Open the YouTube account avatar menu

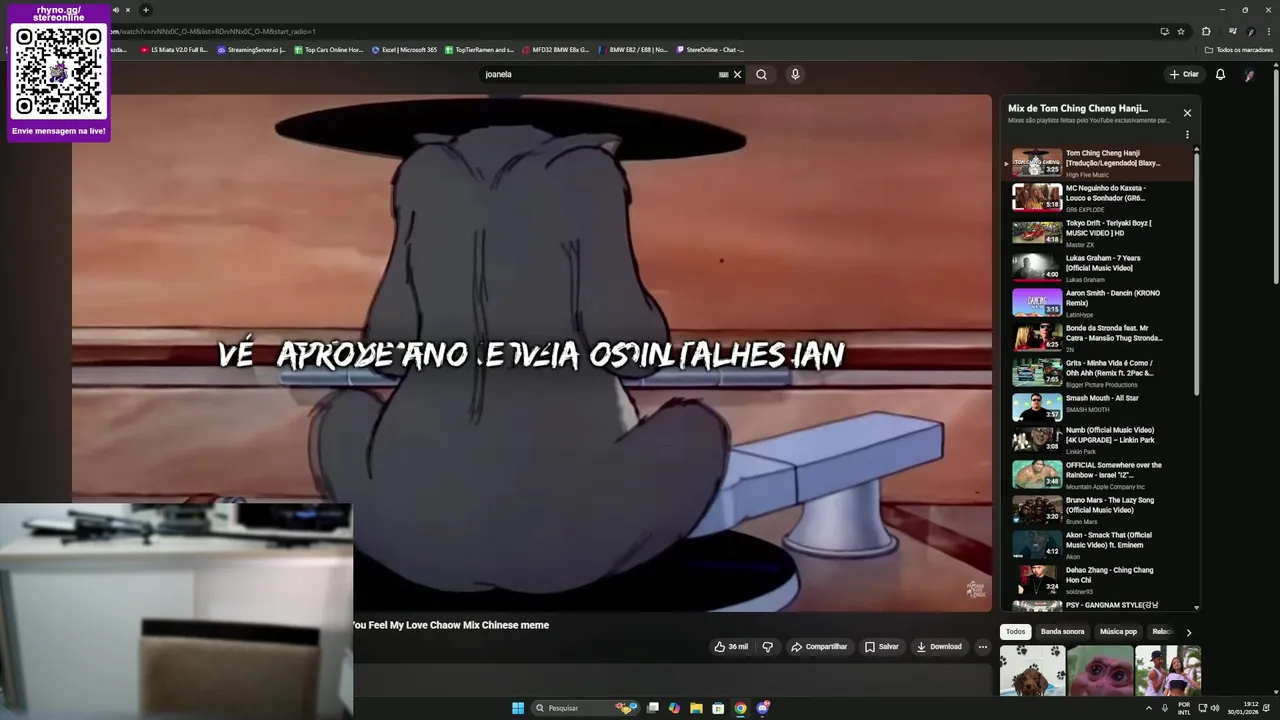coord(1249,74)
